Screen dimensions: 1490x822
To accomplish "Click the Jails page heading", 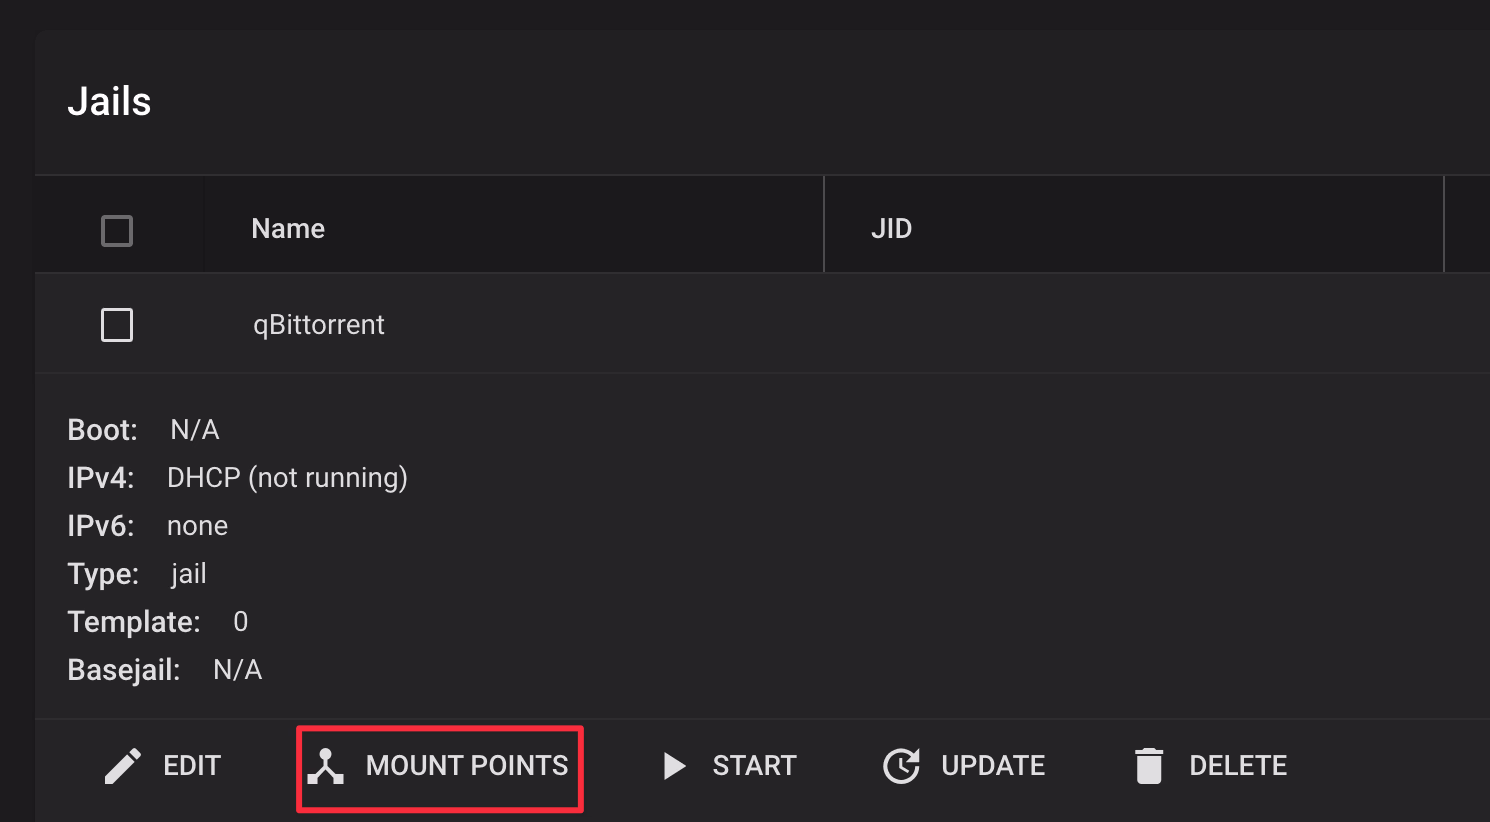I will [x=109, y=102].
